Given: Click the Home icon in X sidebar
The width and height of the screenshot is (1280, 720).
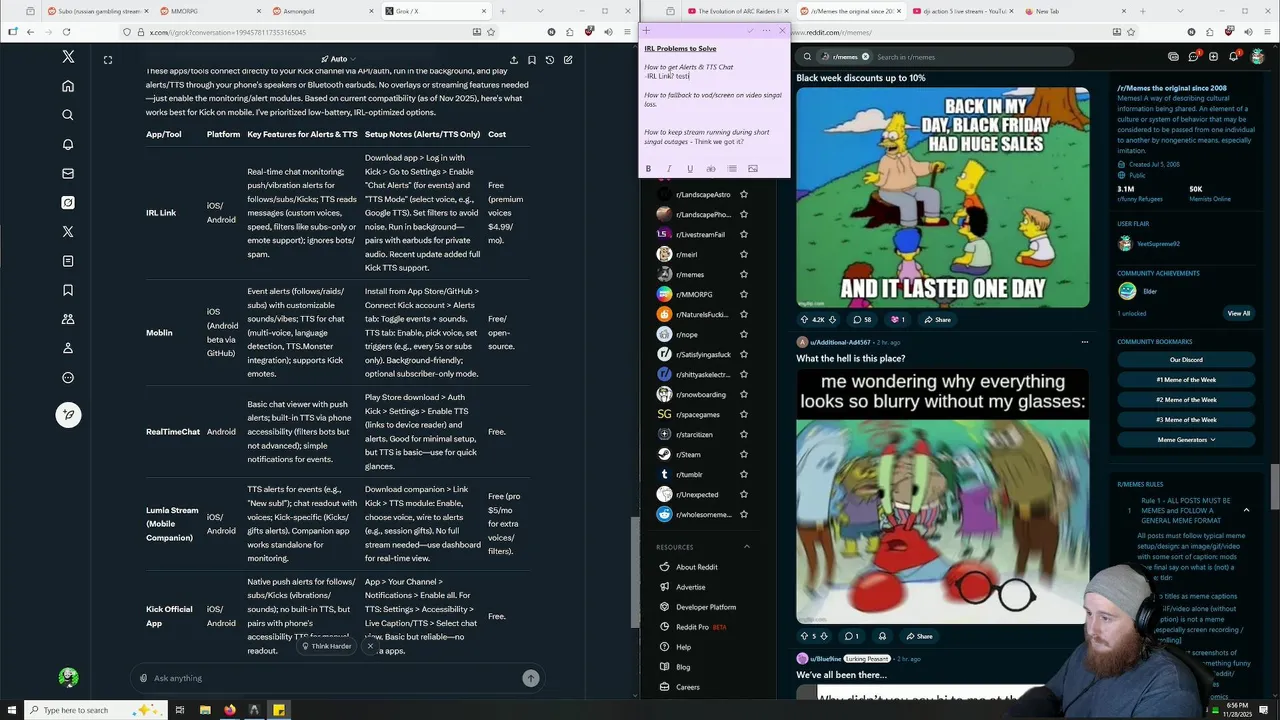Looking at the screenshot, I should [x=68, y=86].
